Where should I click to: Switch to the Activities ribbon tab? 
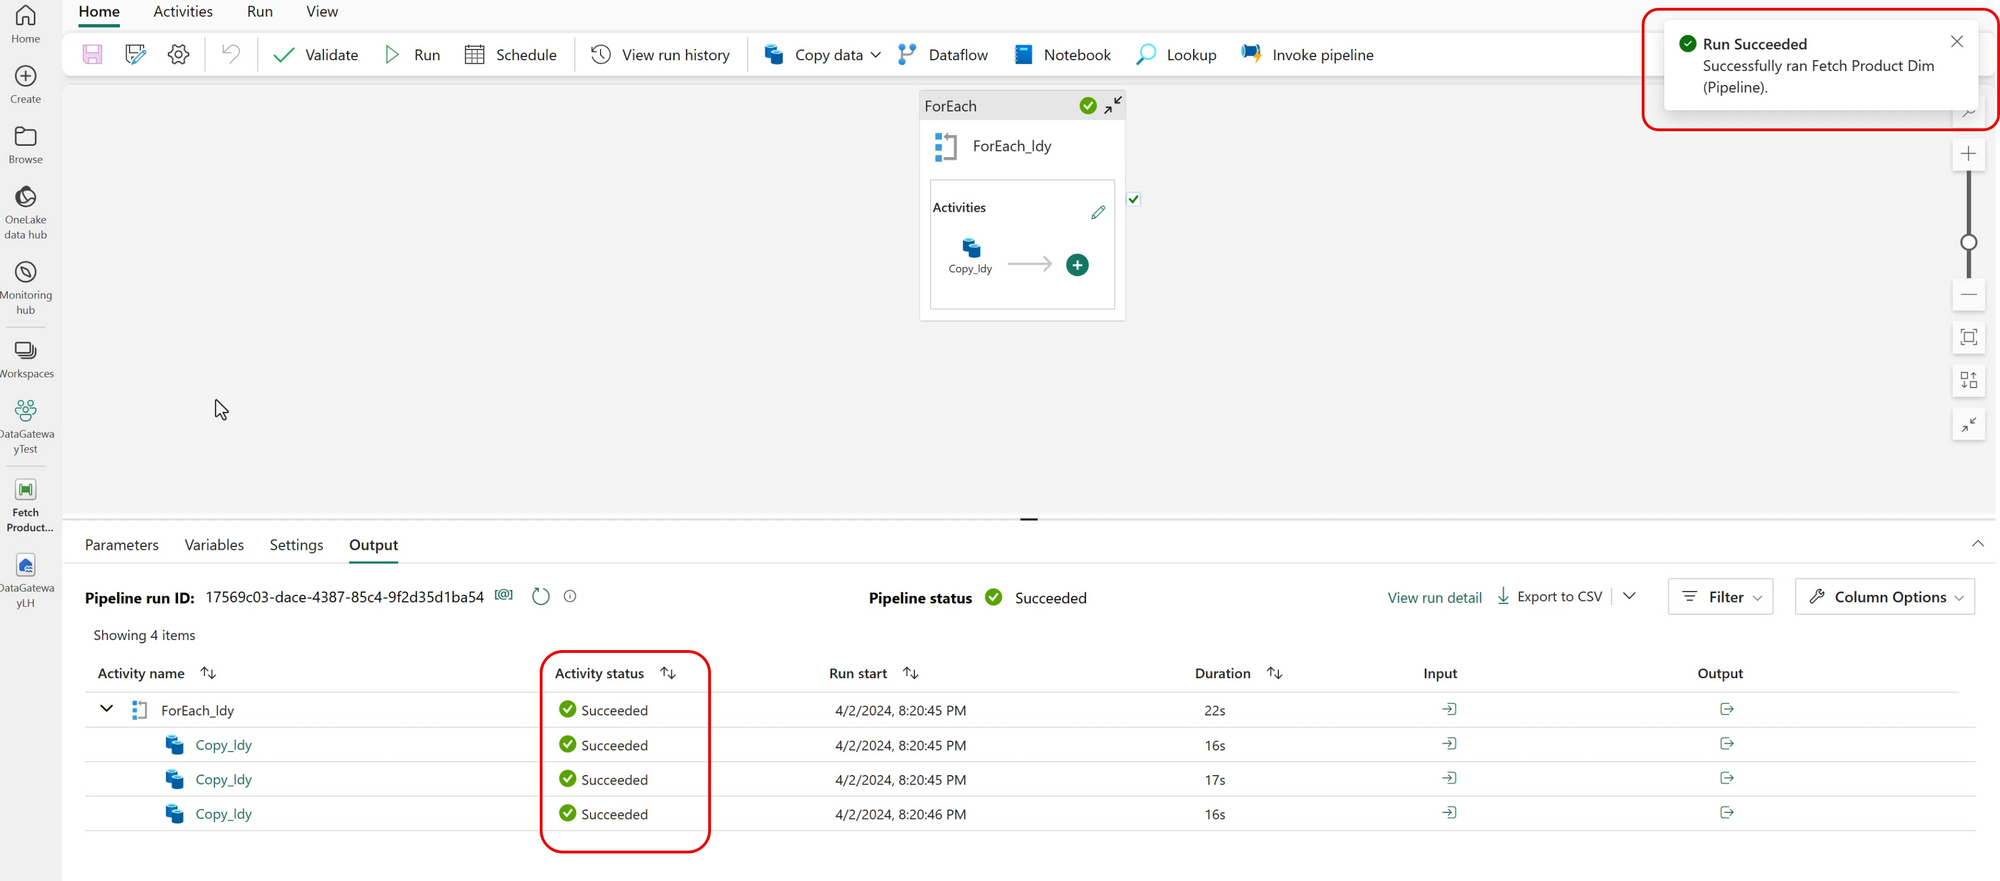(183, 12)
